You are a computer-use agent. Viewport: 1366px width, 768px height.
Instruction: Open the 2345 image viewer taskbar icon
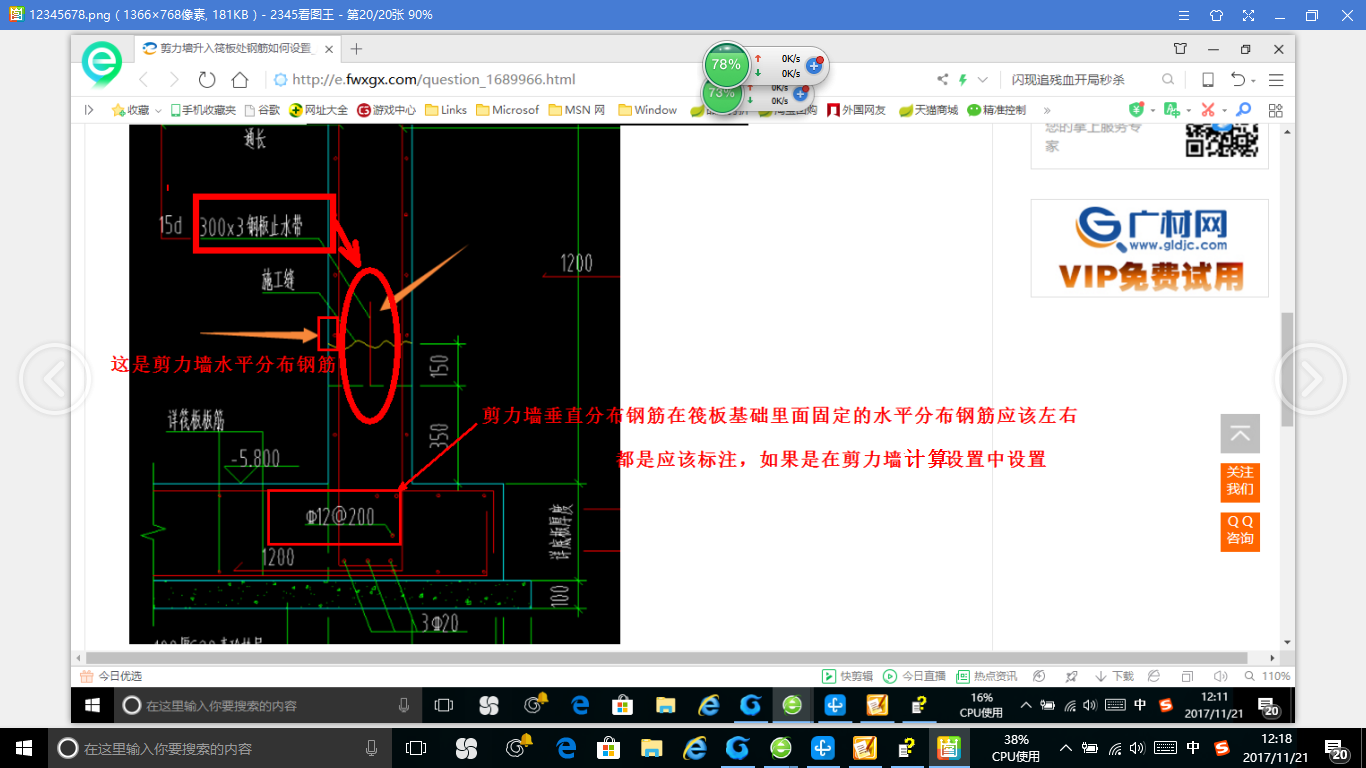948,748
